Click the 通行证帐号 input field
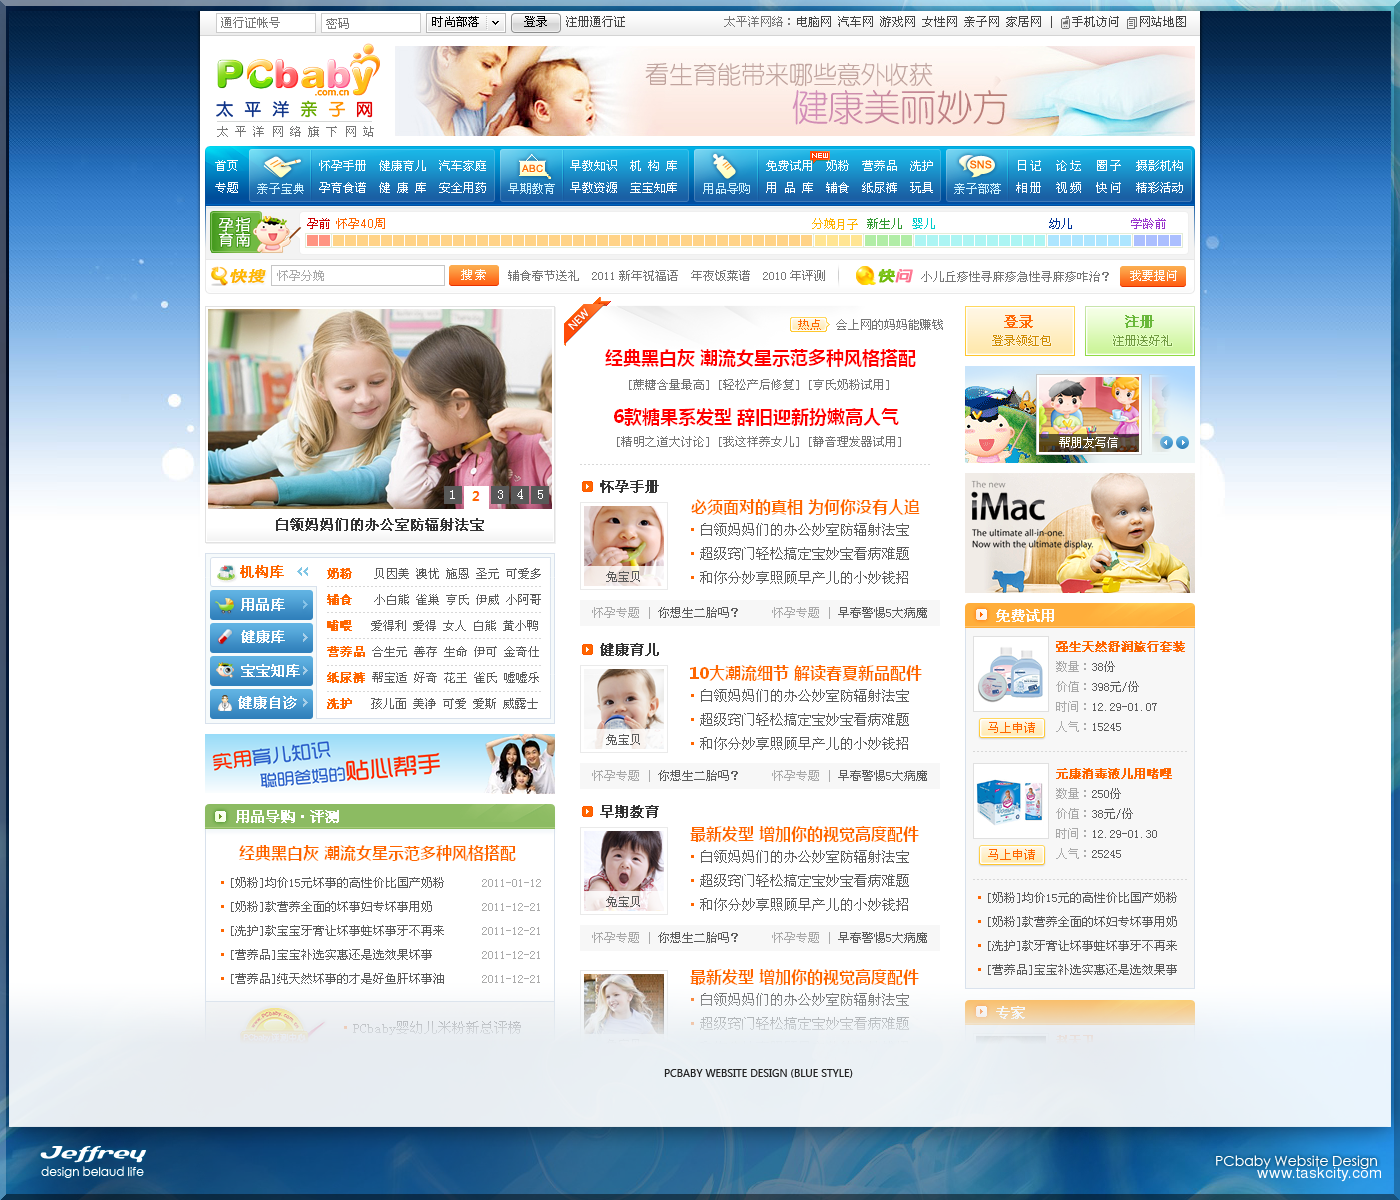This screenshot has width=1400, height=1200. tap(265, 23)
